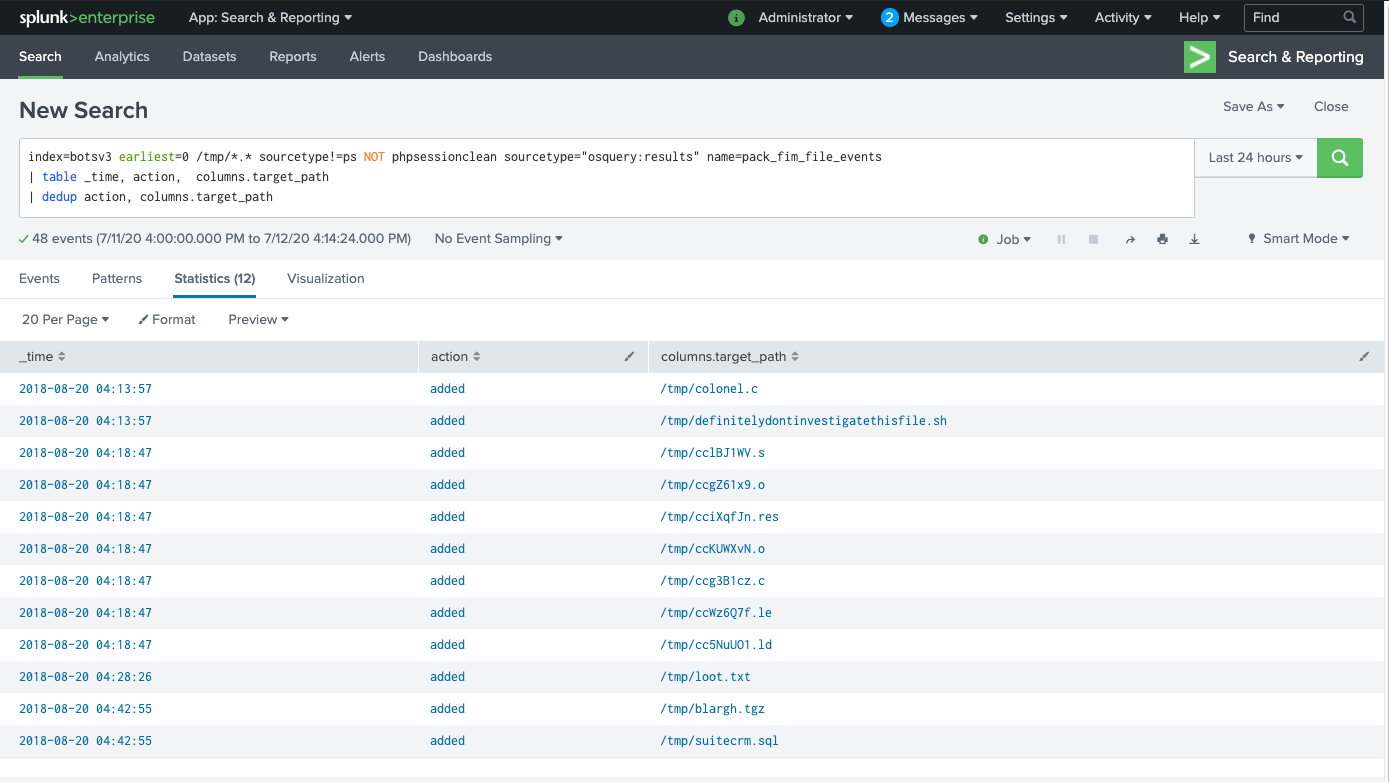
Task: Switch to Statistics (12) tab
Action: pyautogui.click(x=215, y=279)
